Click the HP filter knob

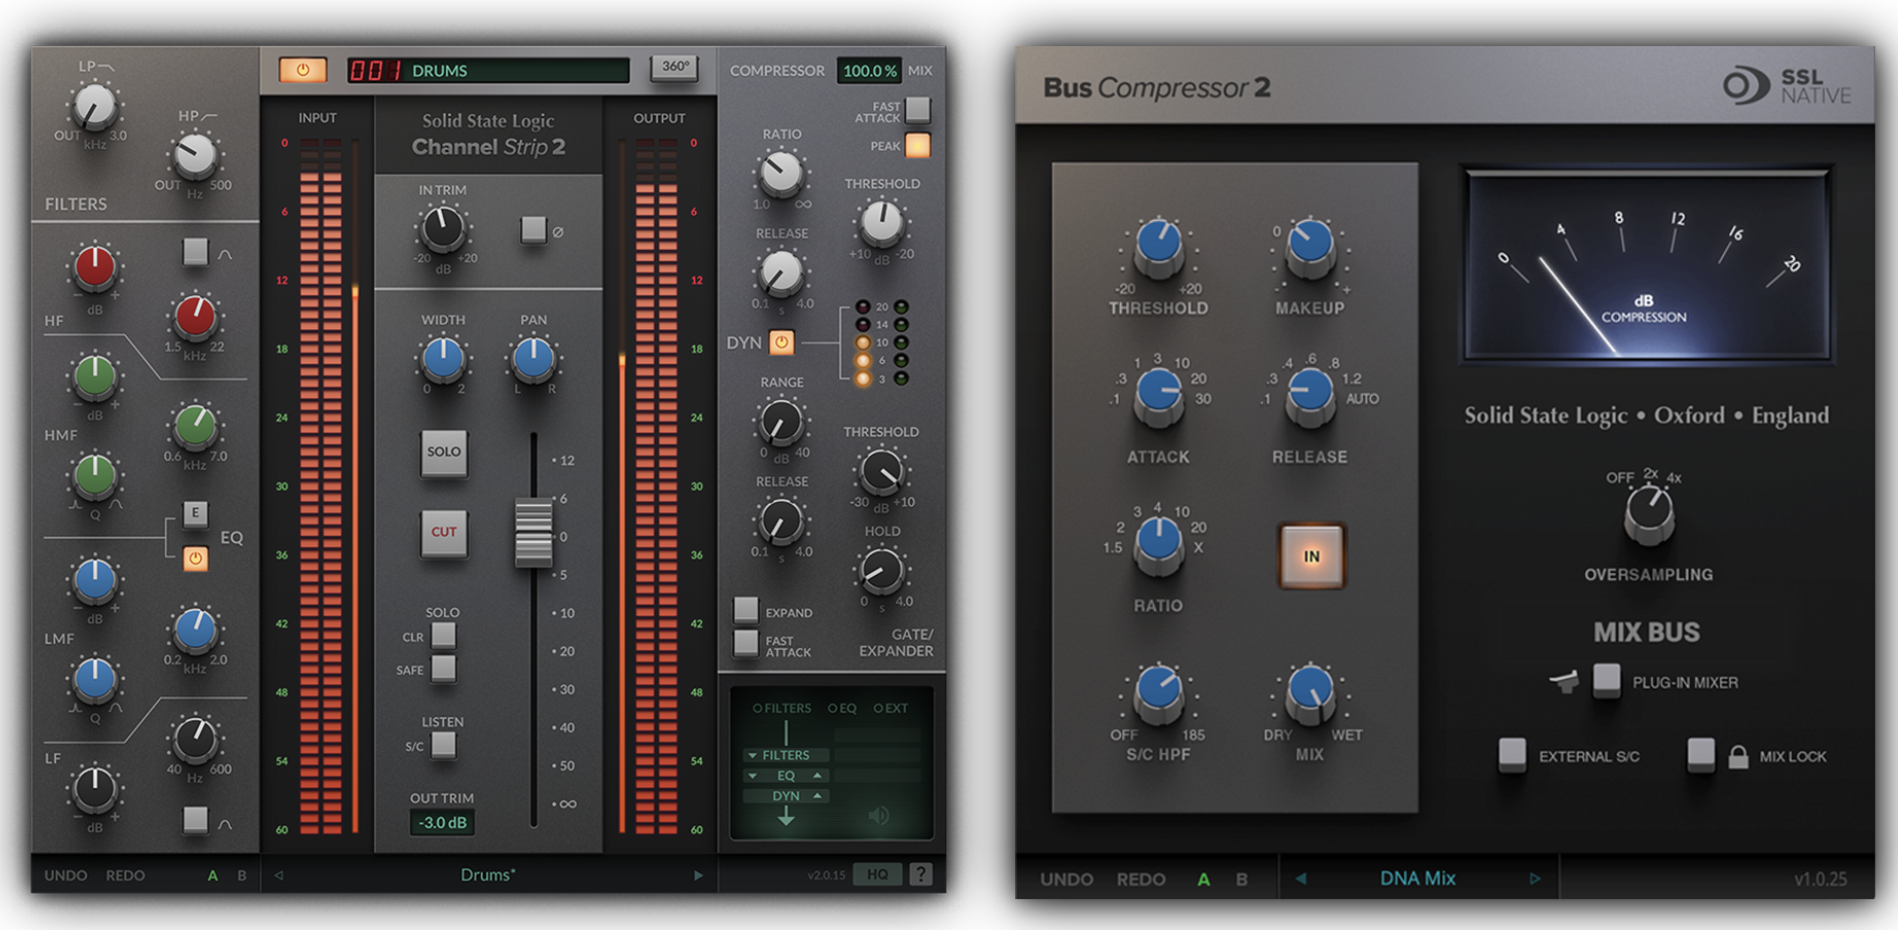coord(194,156)
